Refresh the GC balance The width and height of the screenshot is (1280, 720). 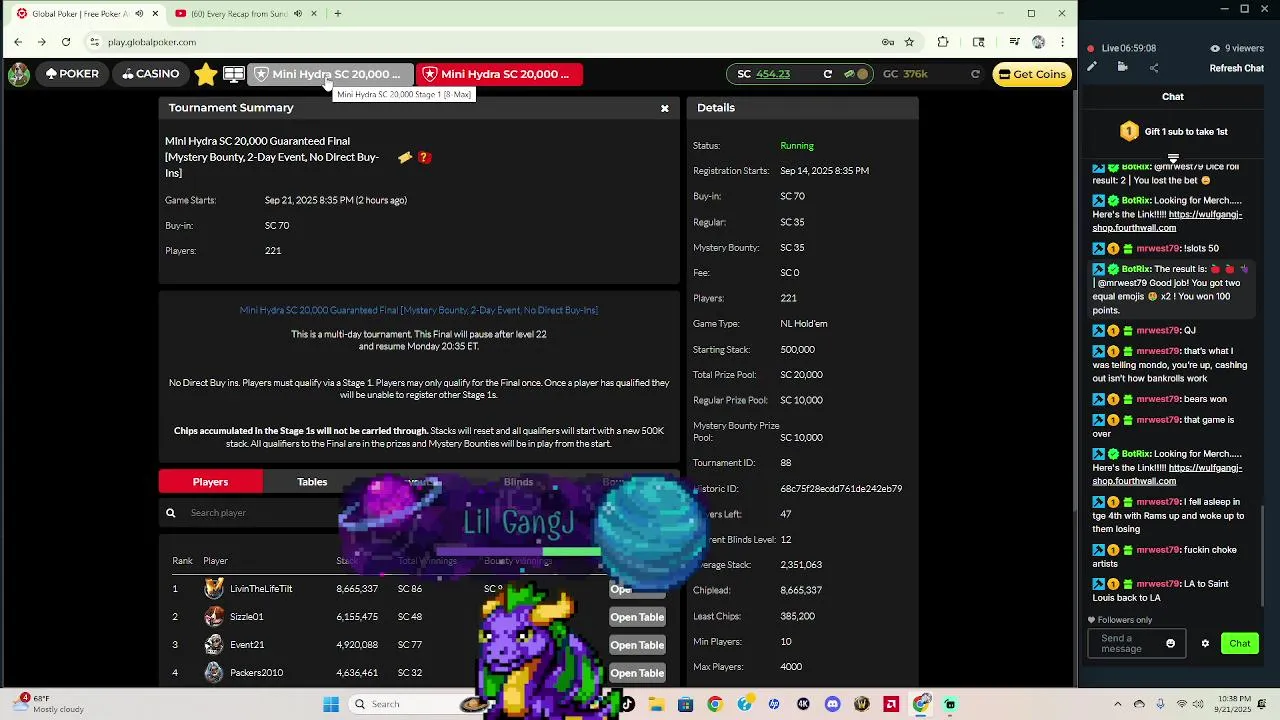coord(975,74)
